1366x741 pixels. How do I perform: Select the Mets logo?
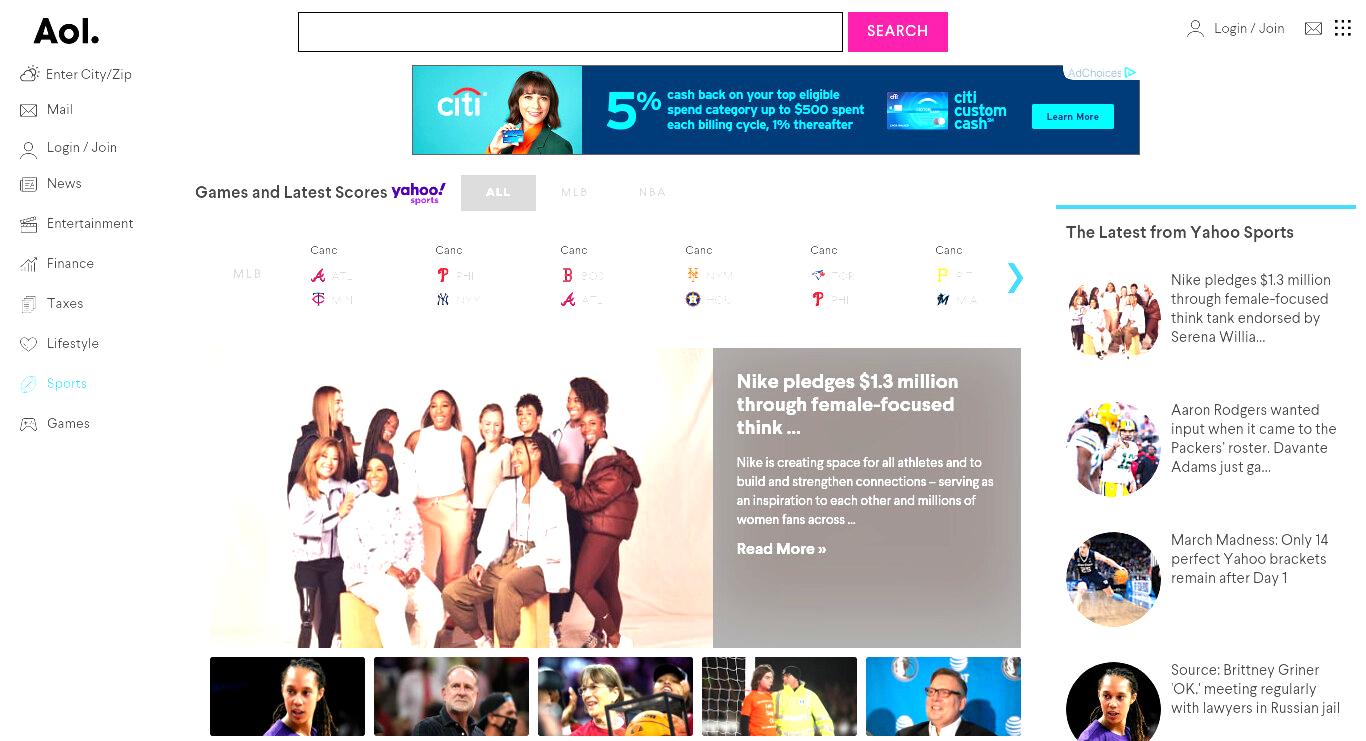(693, 275)
